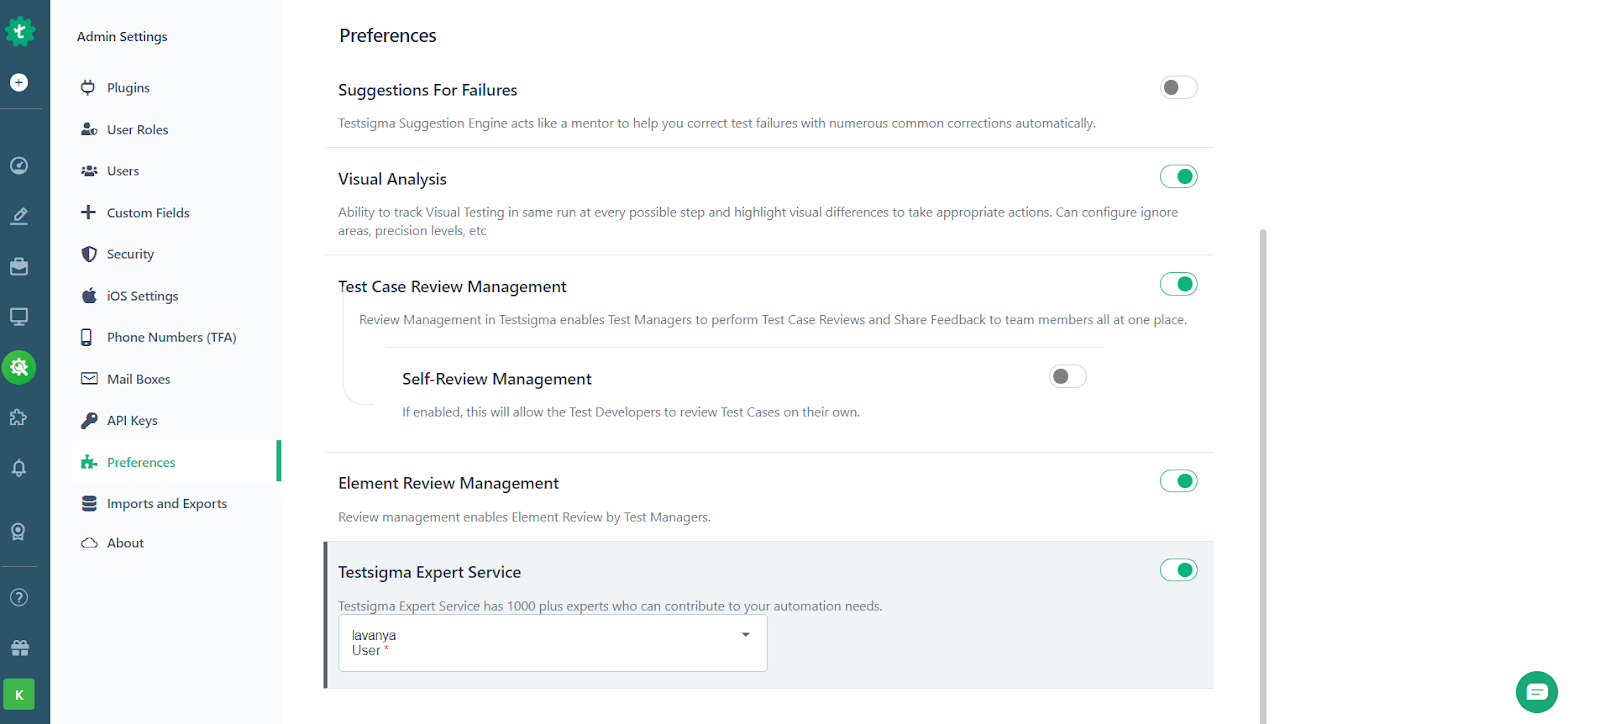Screen dimensions: 1600x724
Task: Click the Element Review Management heading
Action: click(x=448, y=483)
